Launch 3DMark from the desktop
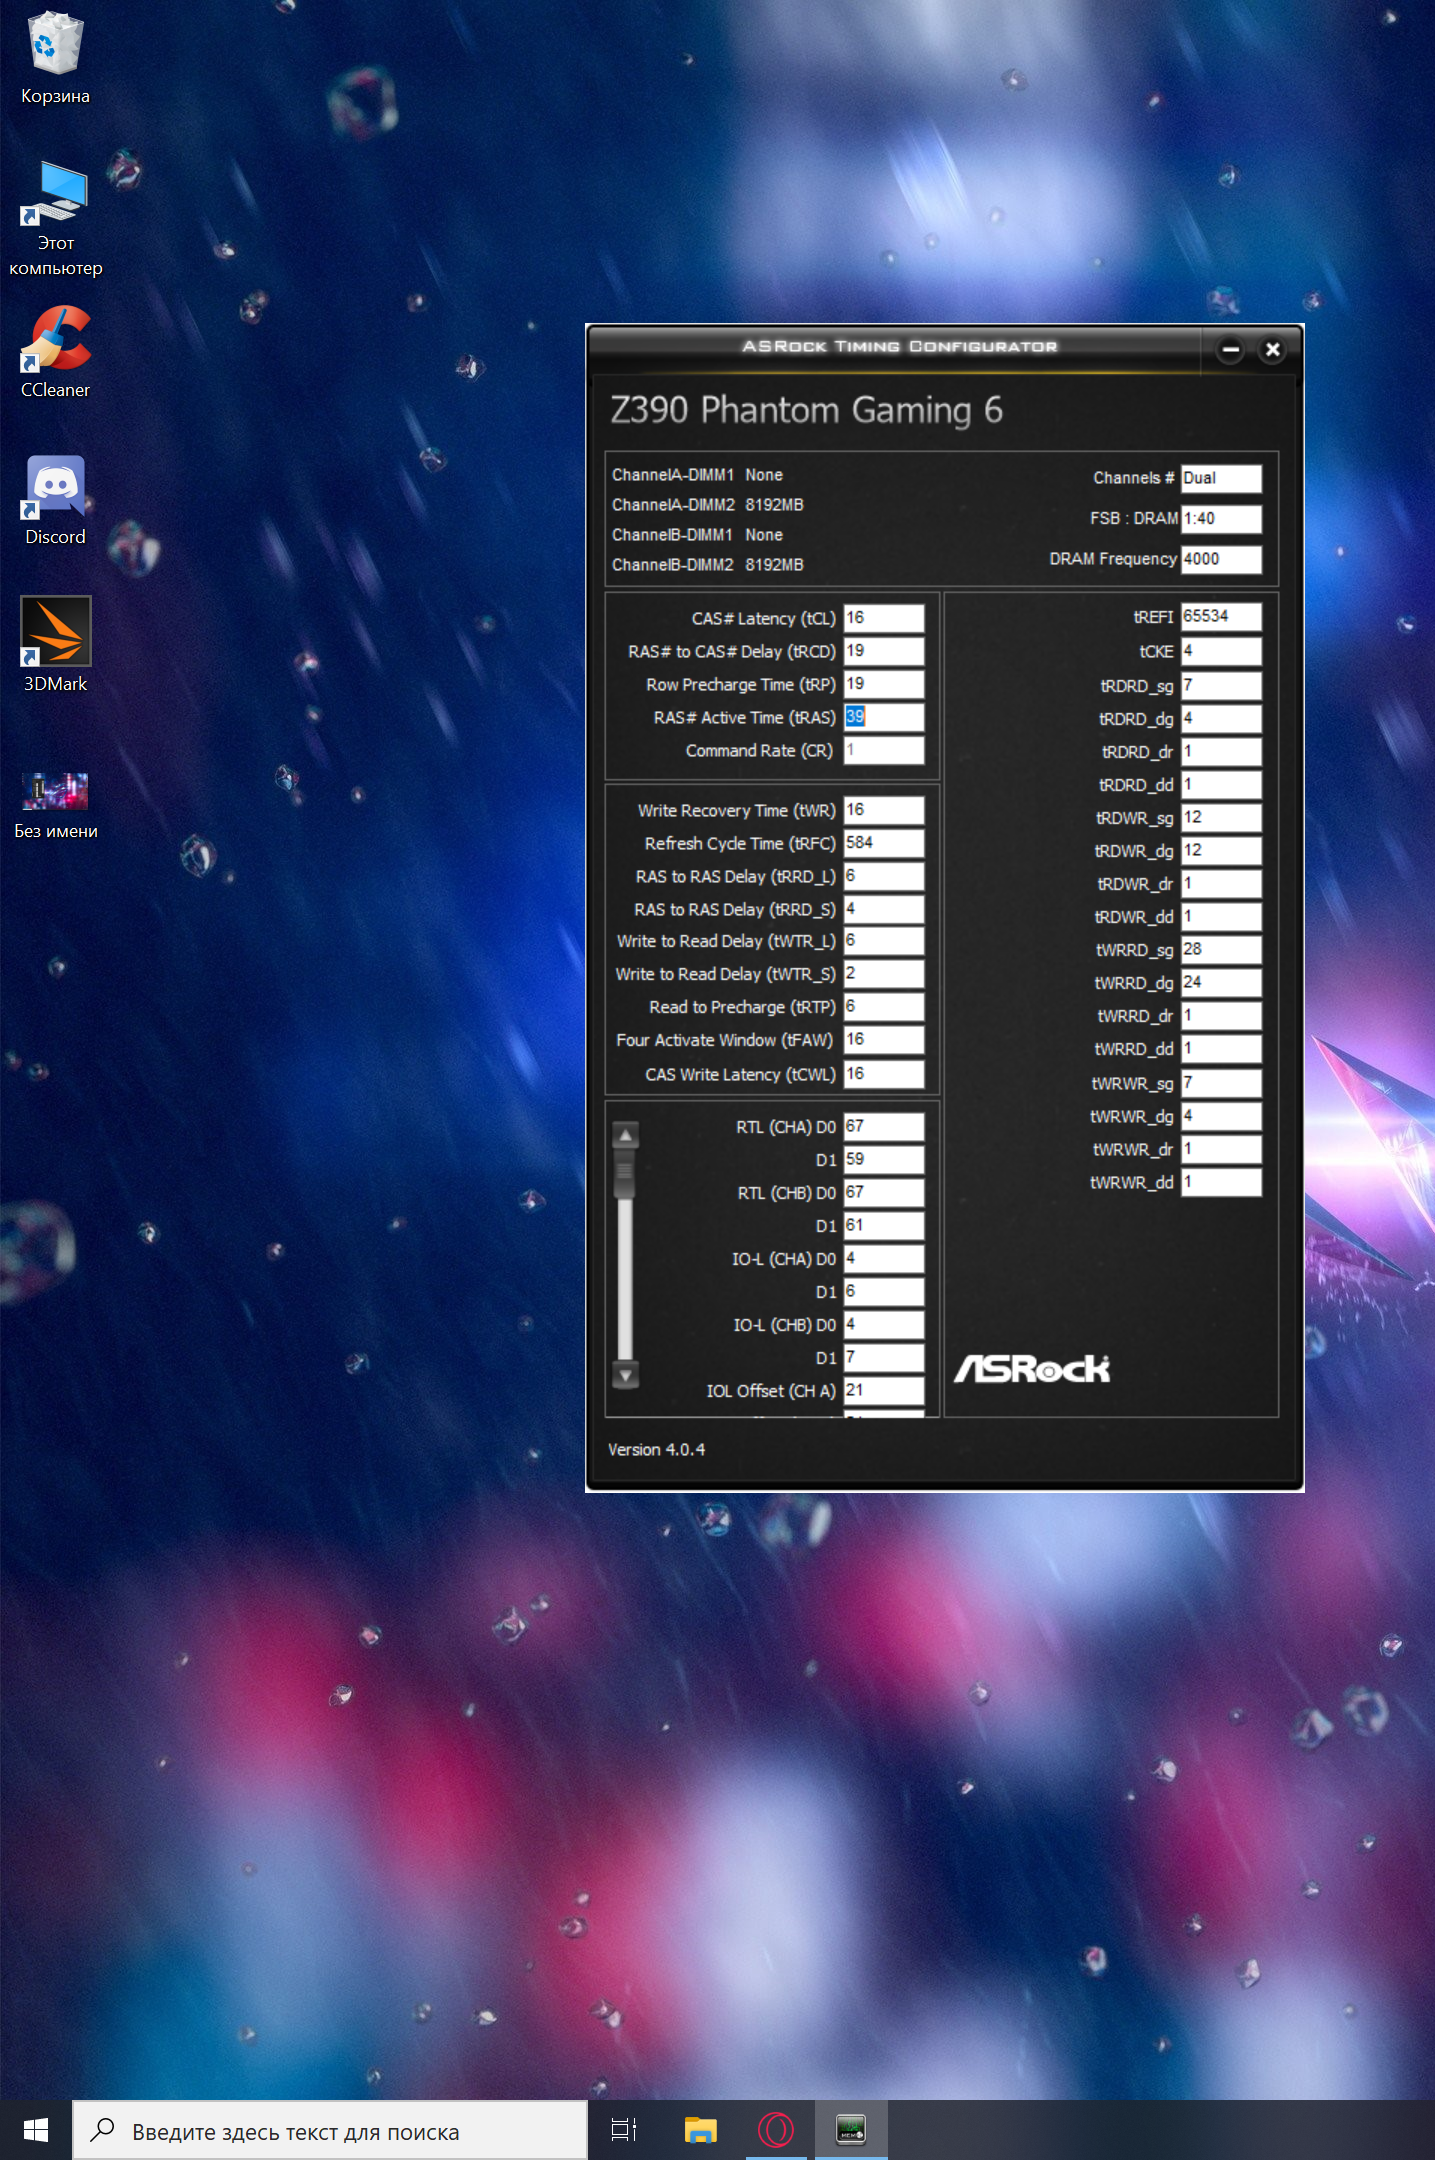This screenshot has width=1435, height=2160. (55, 646)
